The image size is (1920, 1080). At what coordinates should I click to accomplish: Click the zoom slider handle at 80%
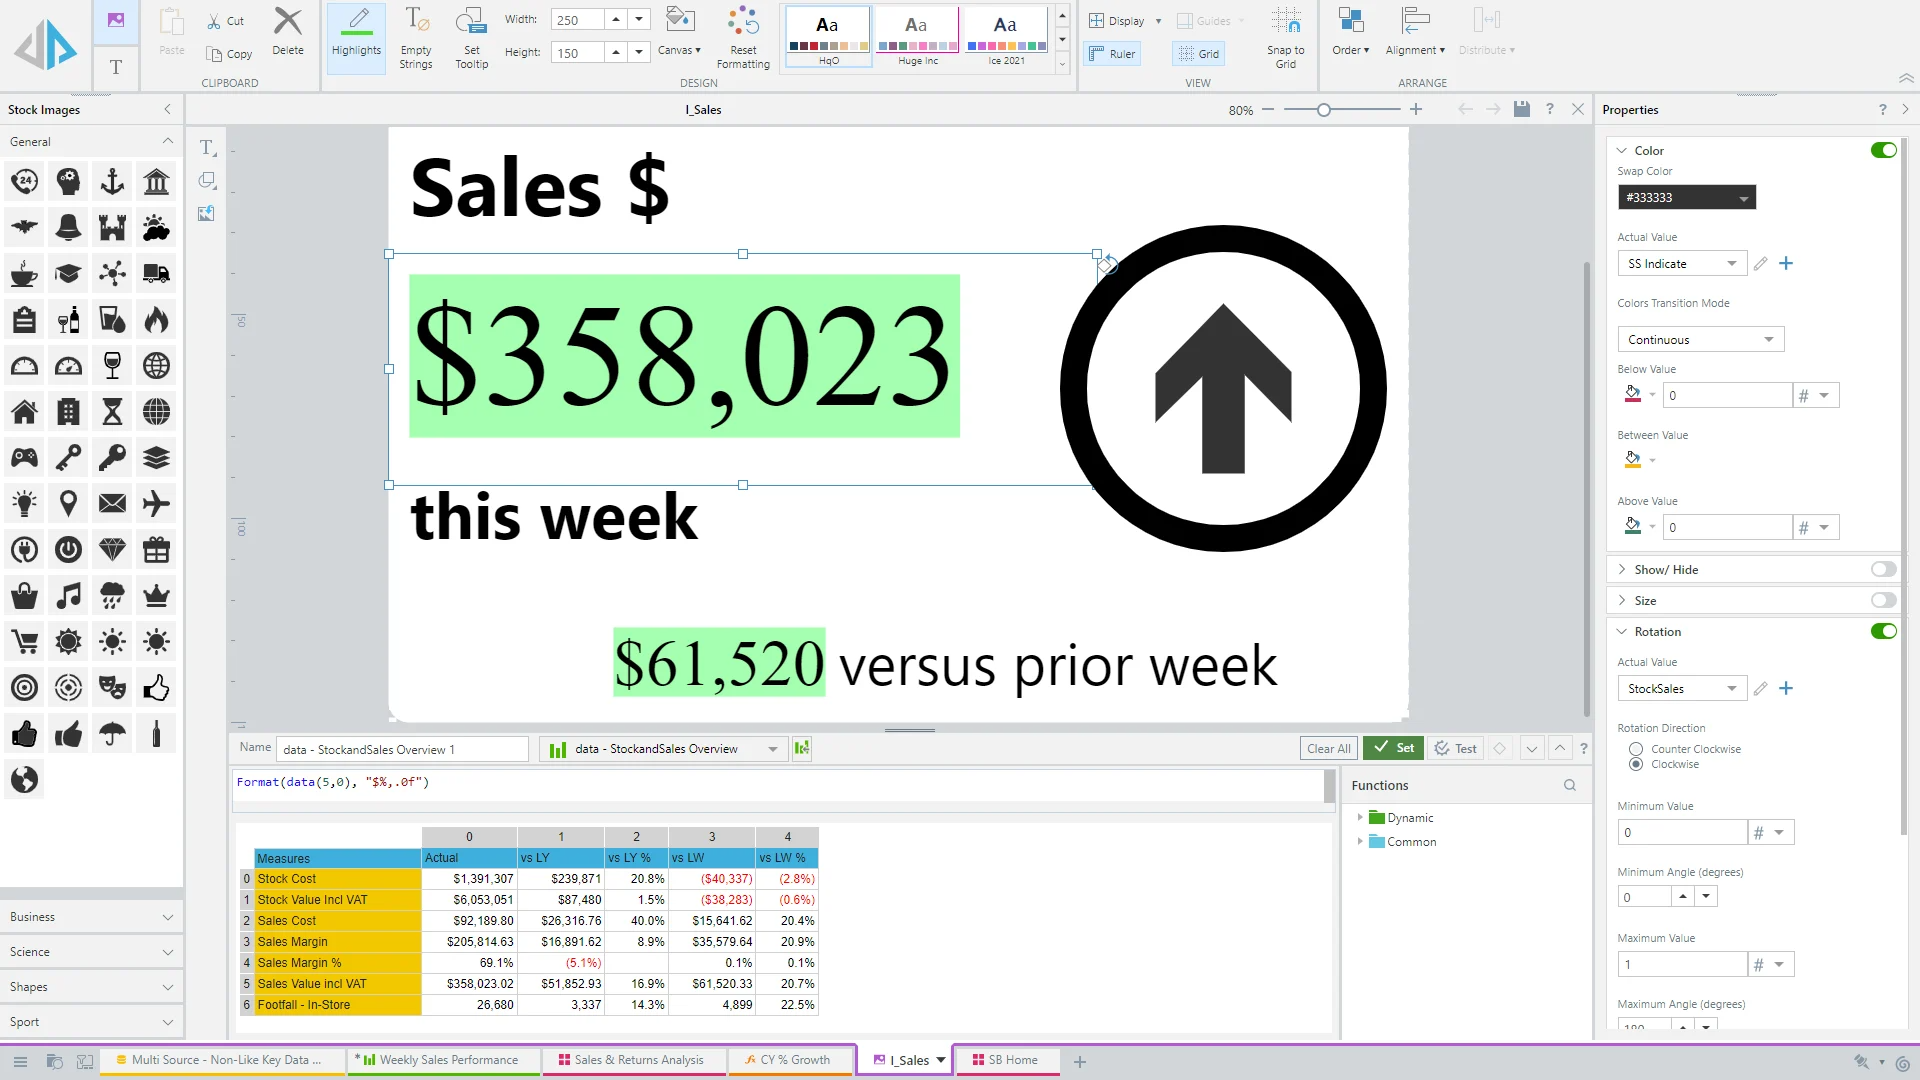1324,110
